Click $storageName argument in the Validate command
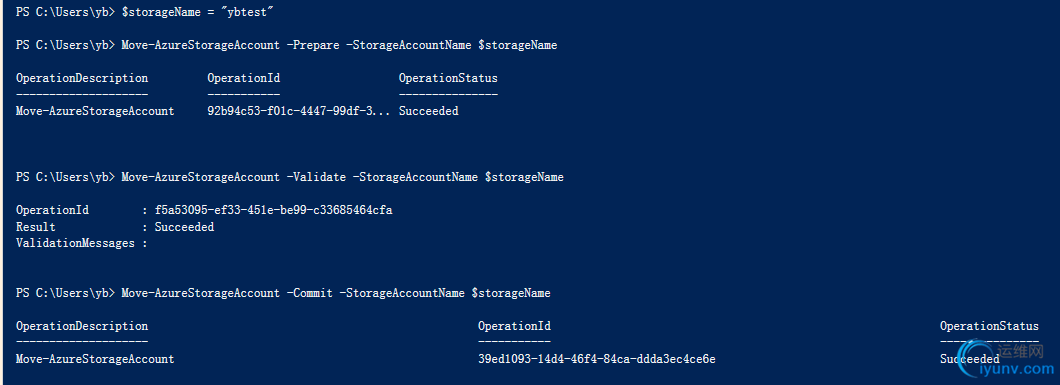Image resolution: width=1060 pixels, height=385 pixels. click(x=525, y=177)
